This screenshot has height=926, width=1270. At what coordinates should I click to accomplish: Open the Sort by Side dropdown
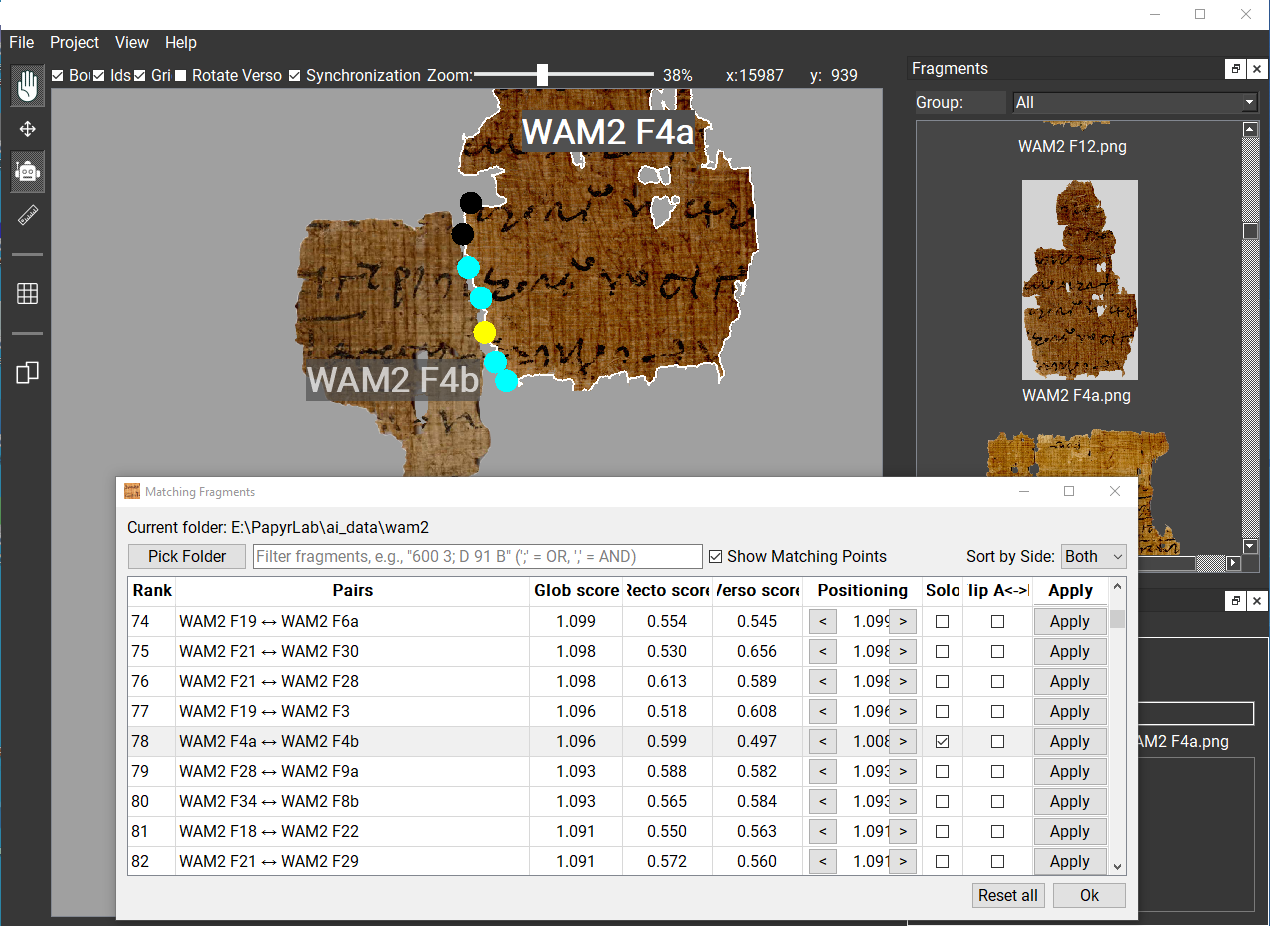[x=1093, y=556]
